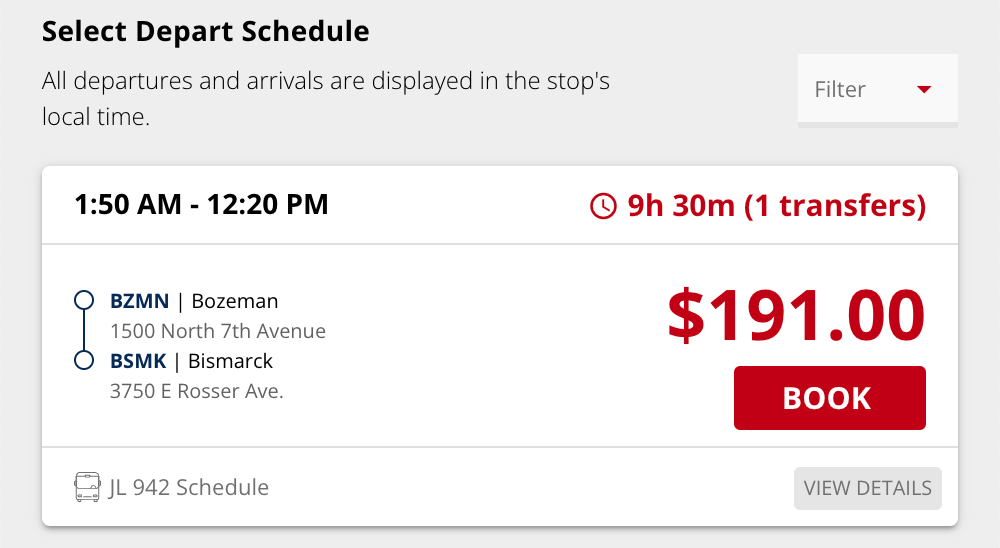Viewport: 1000px width, 548px height.
Task: Click the red clock duration icon
Action: 604,206
